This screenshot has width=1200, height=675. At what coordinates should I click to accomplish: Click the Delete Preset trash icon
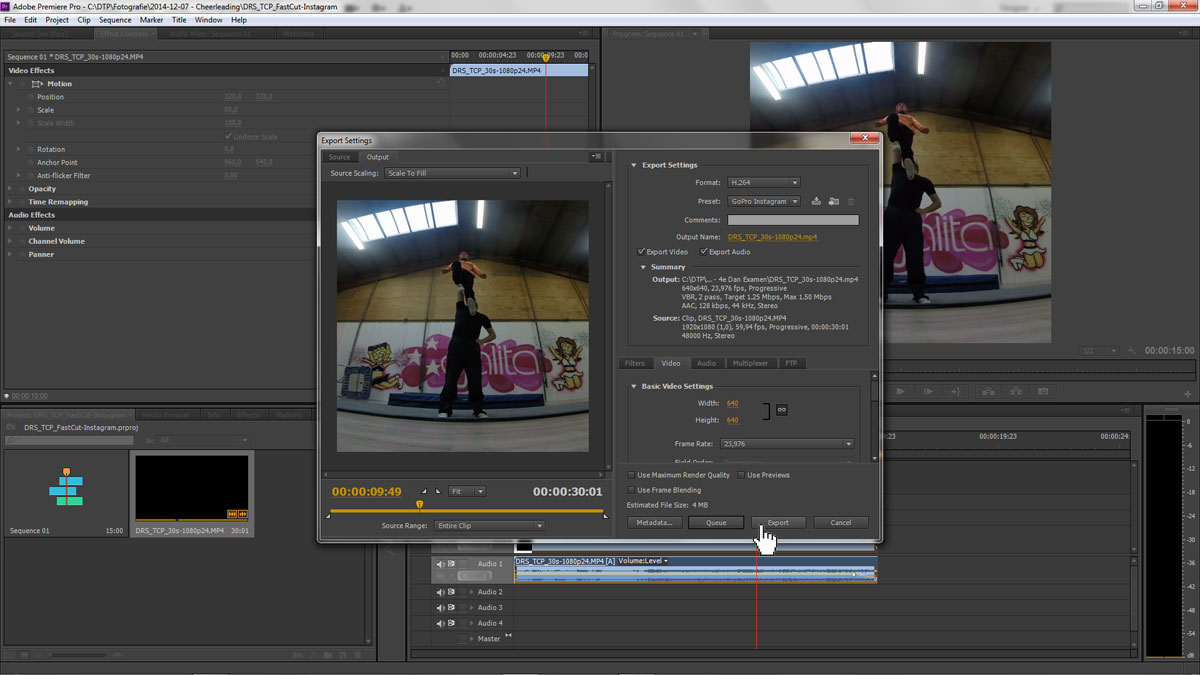pyautogui.click(x=851, y=202)
